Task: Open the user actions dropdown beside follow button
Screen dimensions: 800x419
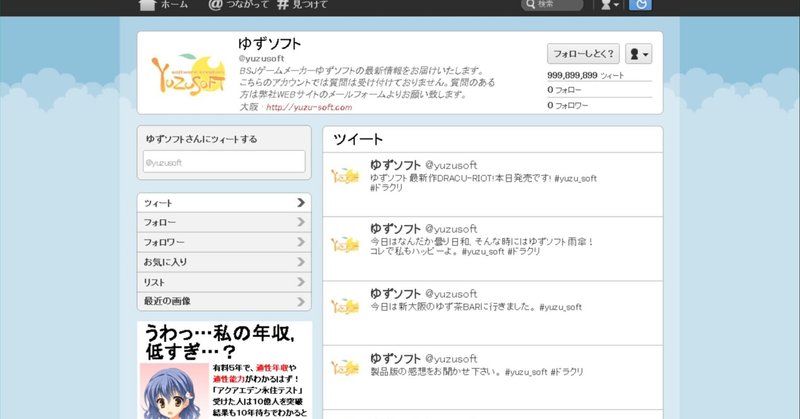Action: 639,54
